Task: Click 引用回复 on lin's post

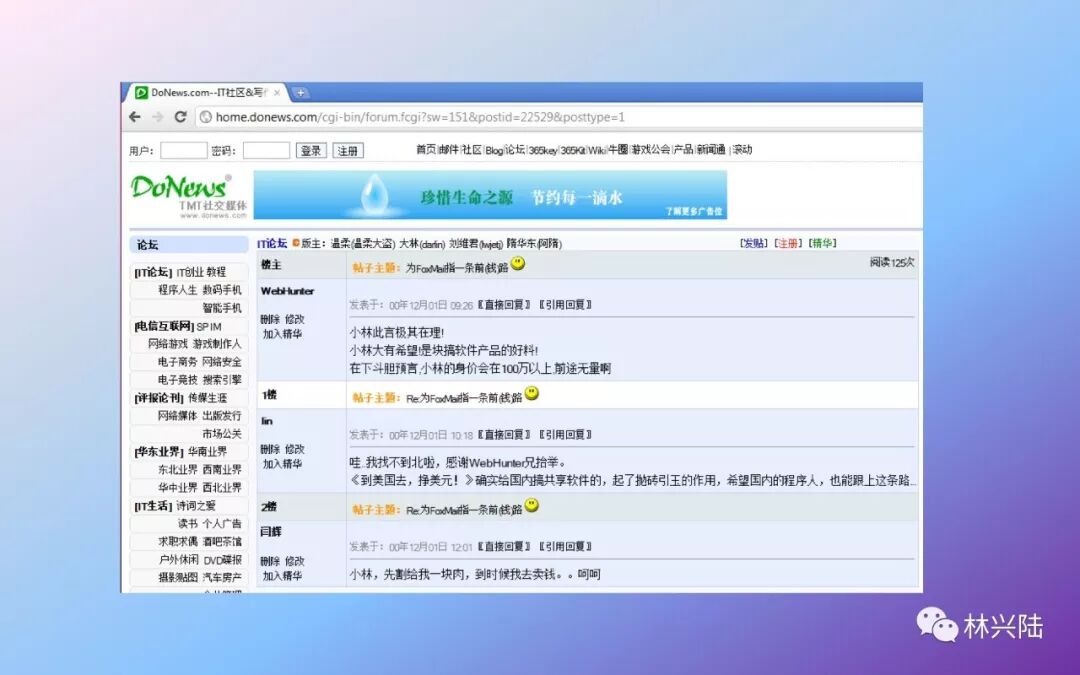Action: click(565, 435)
